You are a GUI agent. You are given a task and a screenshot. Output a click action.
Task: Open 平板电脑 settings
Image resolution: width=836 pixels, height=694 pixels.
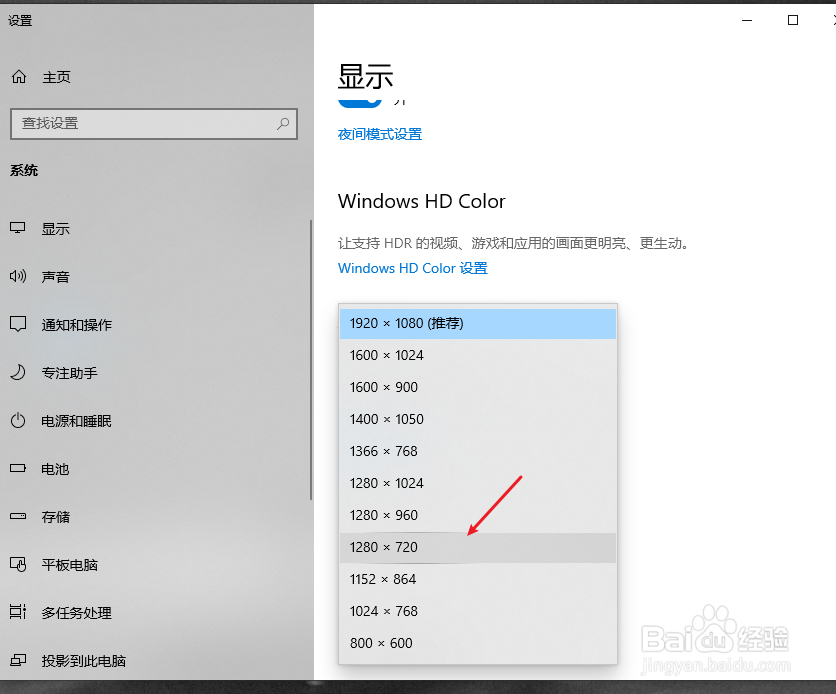[x=70, y=565]
